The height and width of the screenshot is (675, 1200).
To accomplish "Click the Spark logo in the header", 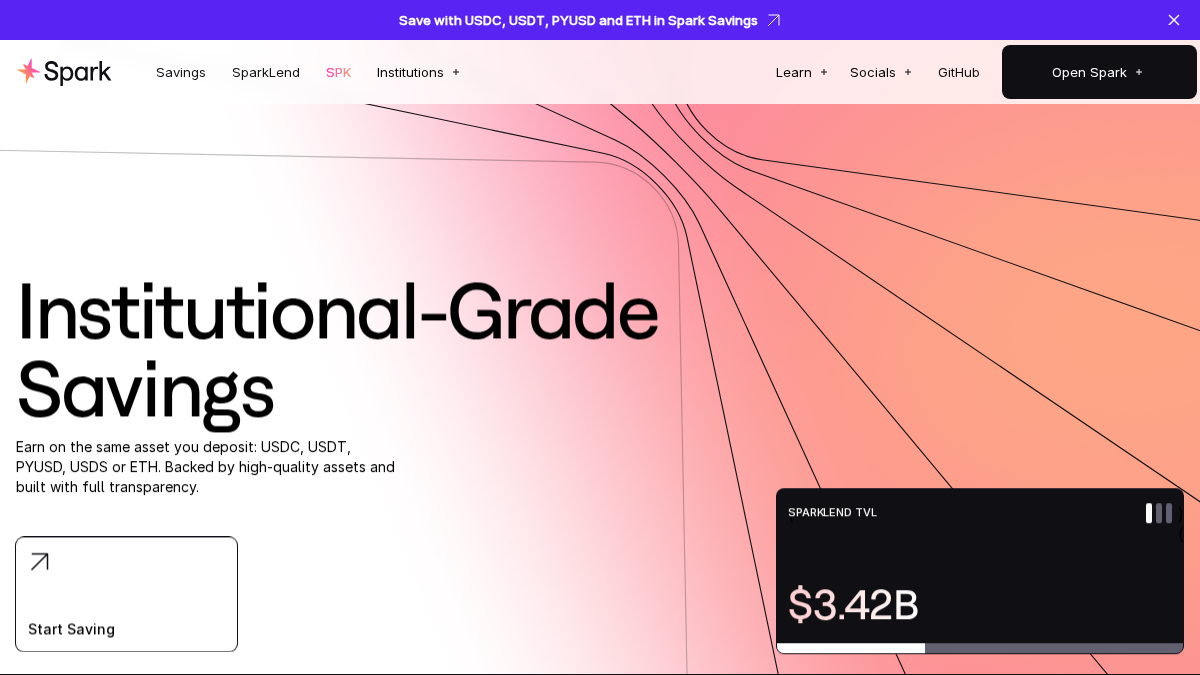I will 64,72.
